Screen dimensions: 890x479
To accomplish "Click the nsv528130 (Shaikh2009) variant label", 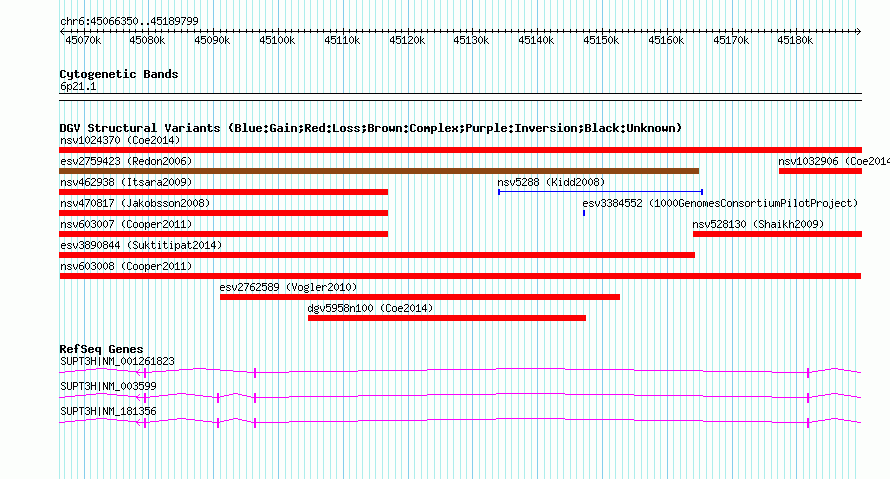I will (758, 224).
